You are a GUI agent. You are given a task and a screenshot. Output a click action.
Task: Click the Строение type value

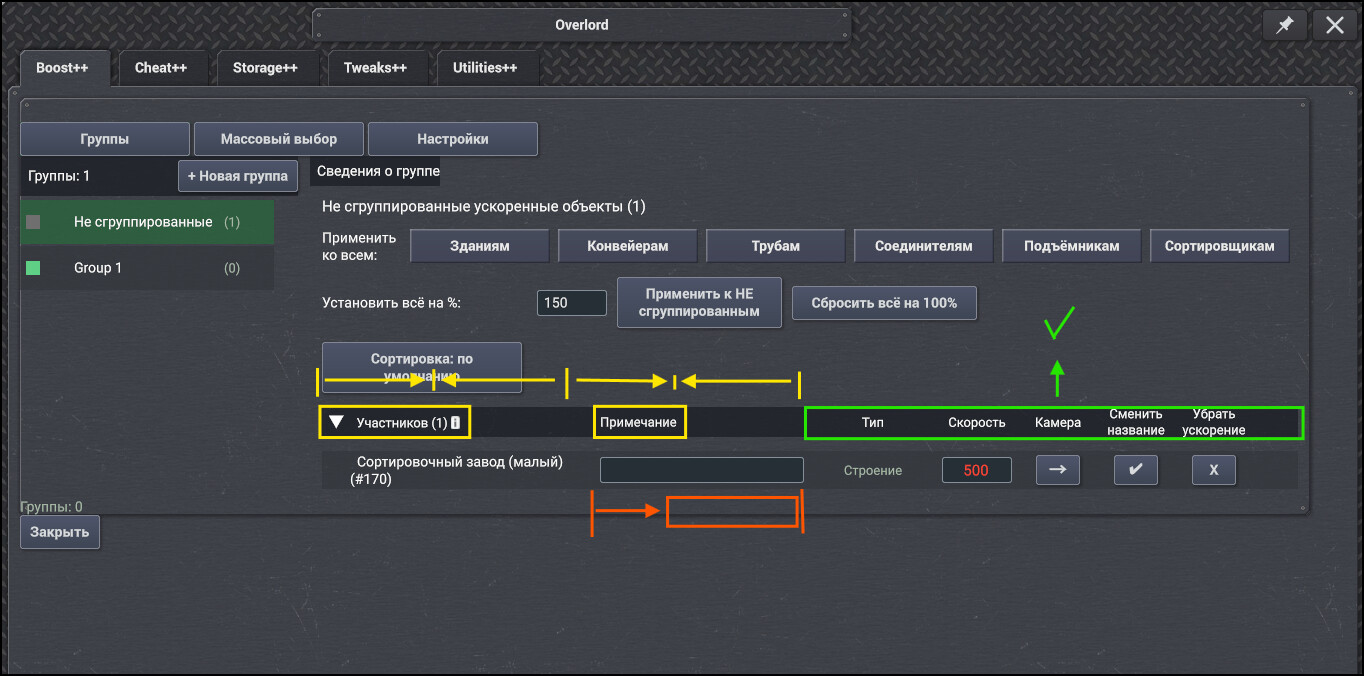(873, 470)
